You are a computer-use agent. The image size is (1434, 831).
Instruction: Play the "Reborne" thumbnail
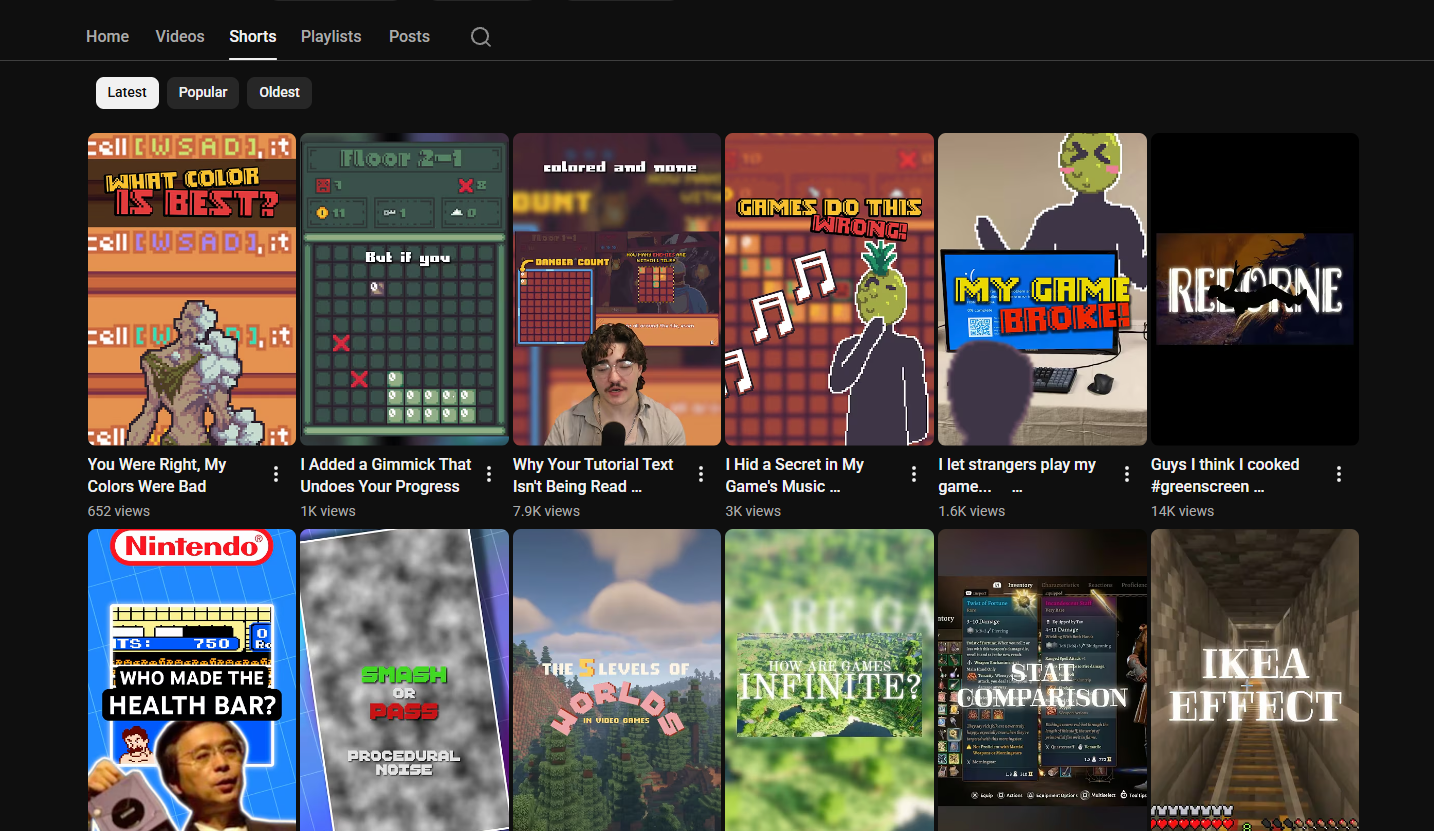tap(1255, 289)
